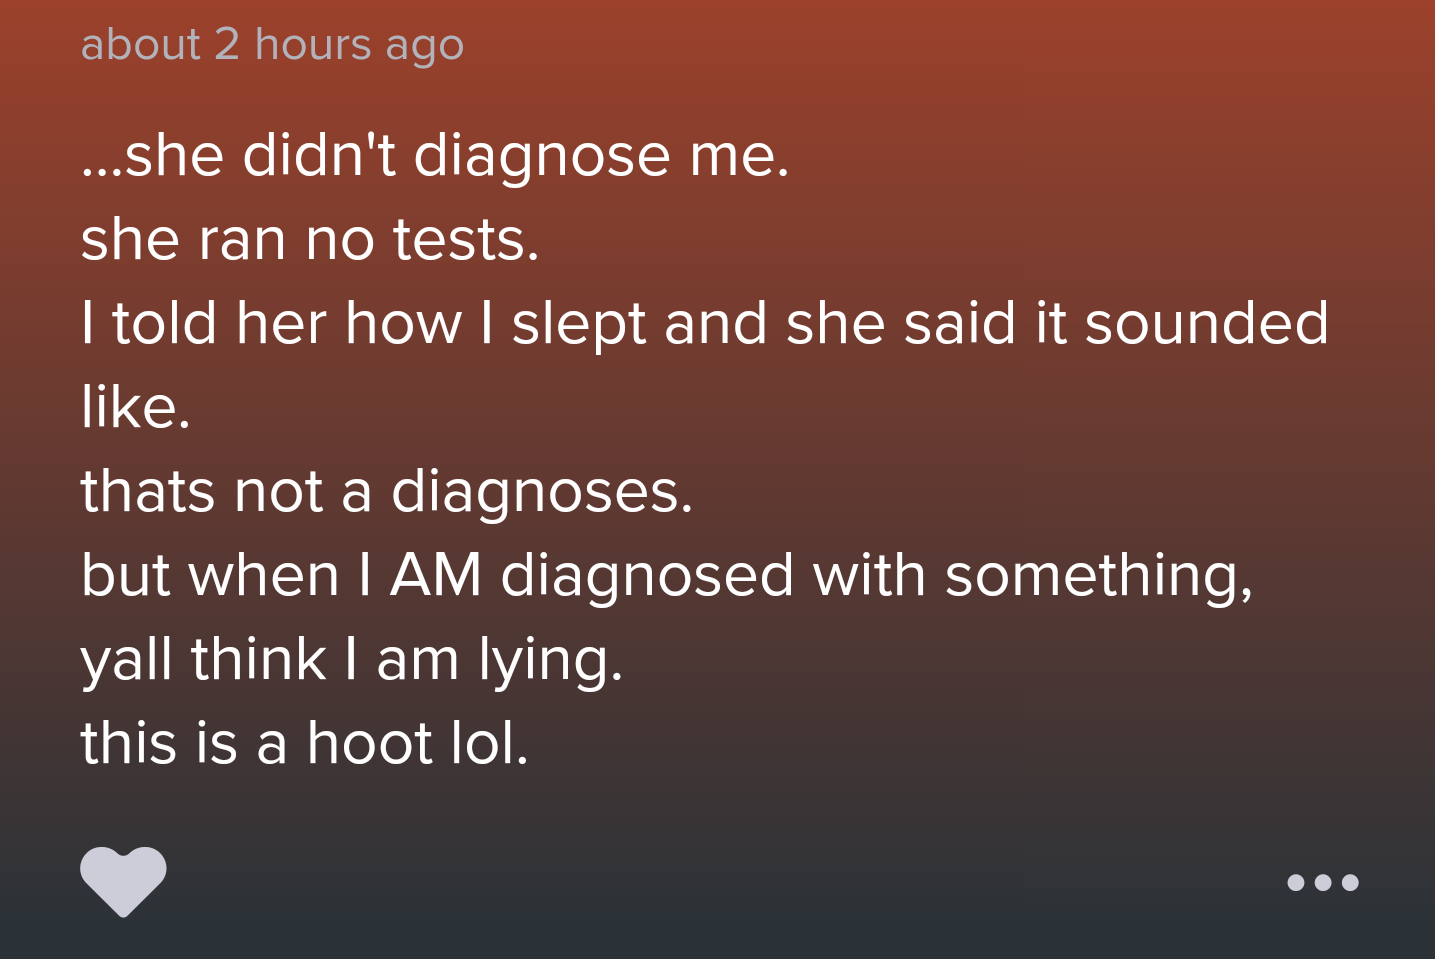Click the line 'this is a hoot lol.'
The width and height of the screenshot is (1435, 959).
304,744
